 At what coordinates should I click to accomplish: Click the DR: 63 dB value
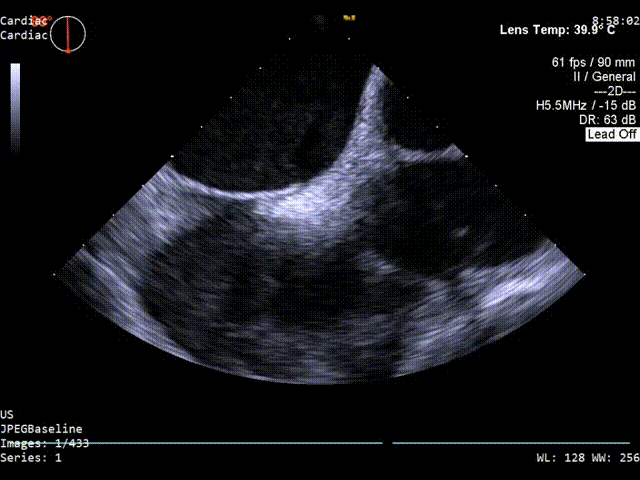coord(608,120)
